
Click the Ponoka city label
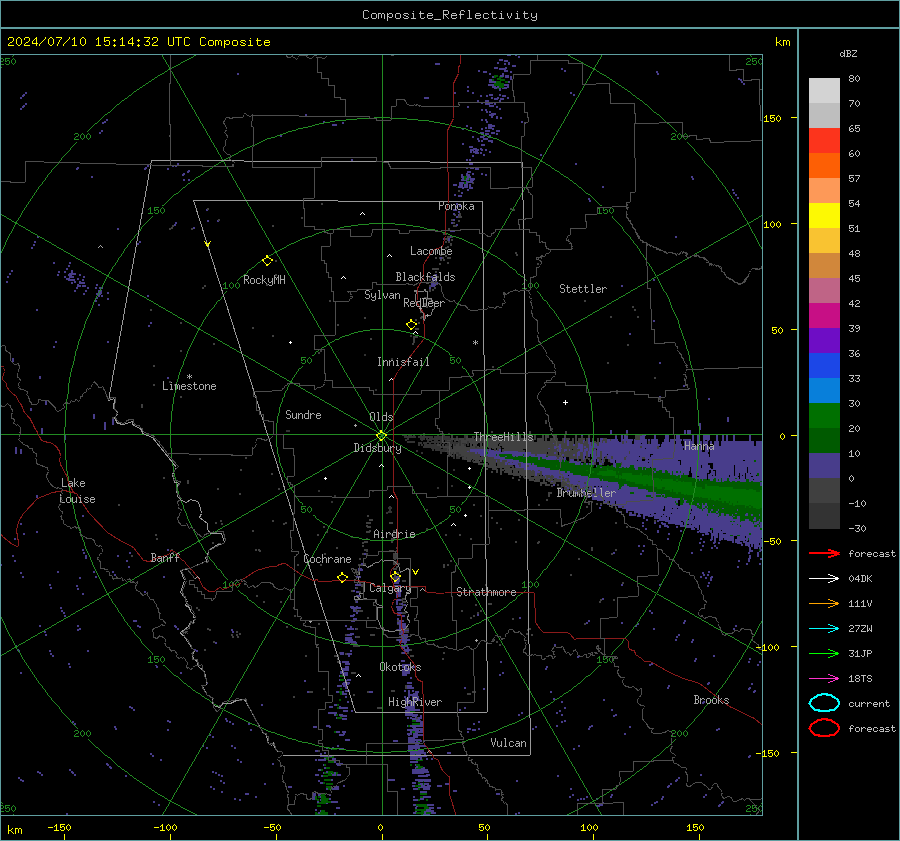[456, 206]
